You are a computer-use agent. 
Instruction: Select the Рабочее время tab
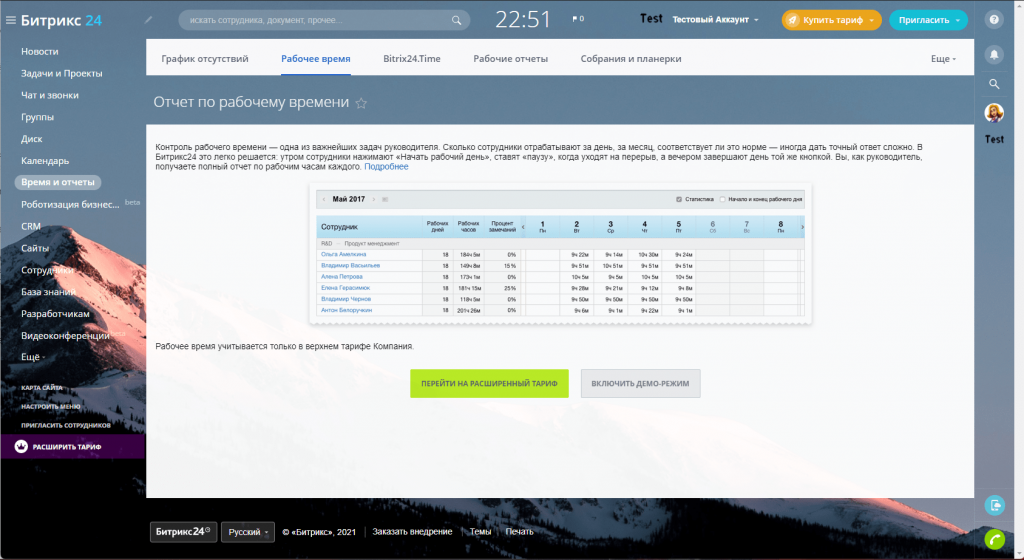(x=315, y=59)
